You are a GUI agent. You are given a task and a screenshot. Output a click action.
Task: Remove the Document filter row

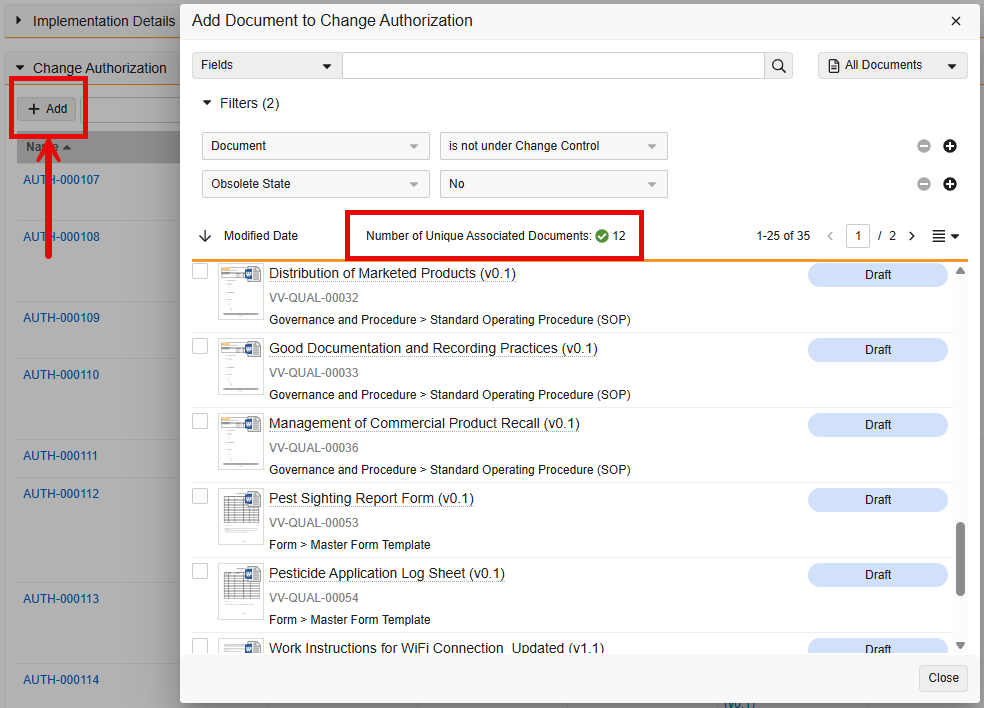(x=924, y=146)
